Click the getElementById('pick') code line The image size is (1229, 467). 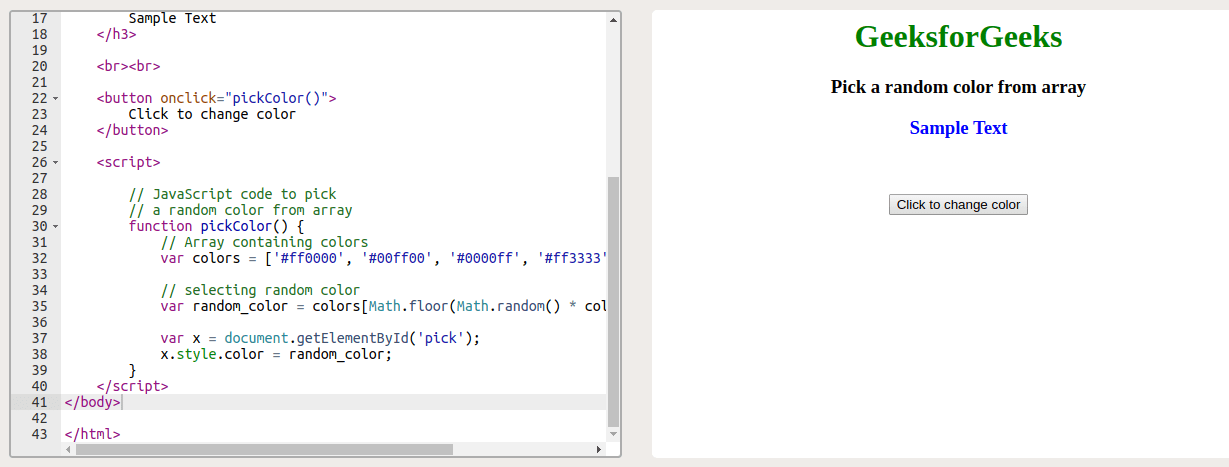tap(320, 338)
